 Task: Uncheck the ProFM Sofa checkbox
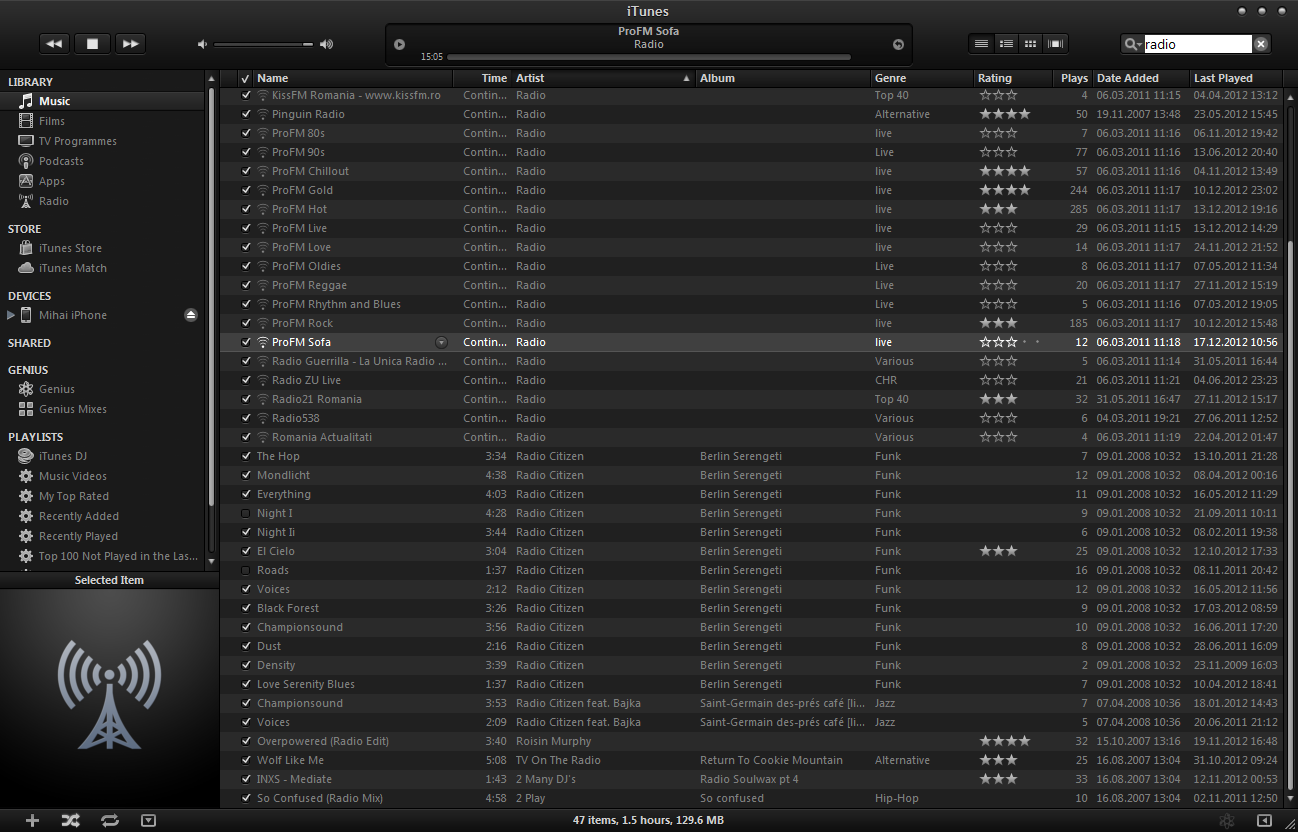pos(246,342)
